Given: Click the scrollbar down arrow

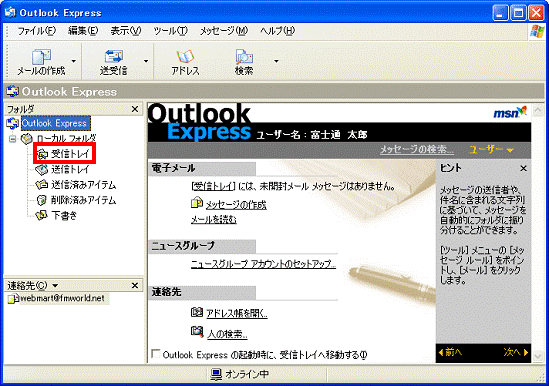Looking at the screenshot, I should coord(538,356).
